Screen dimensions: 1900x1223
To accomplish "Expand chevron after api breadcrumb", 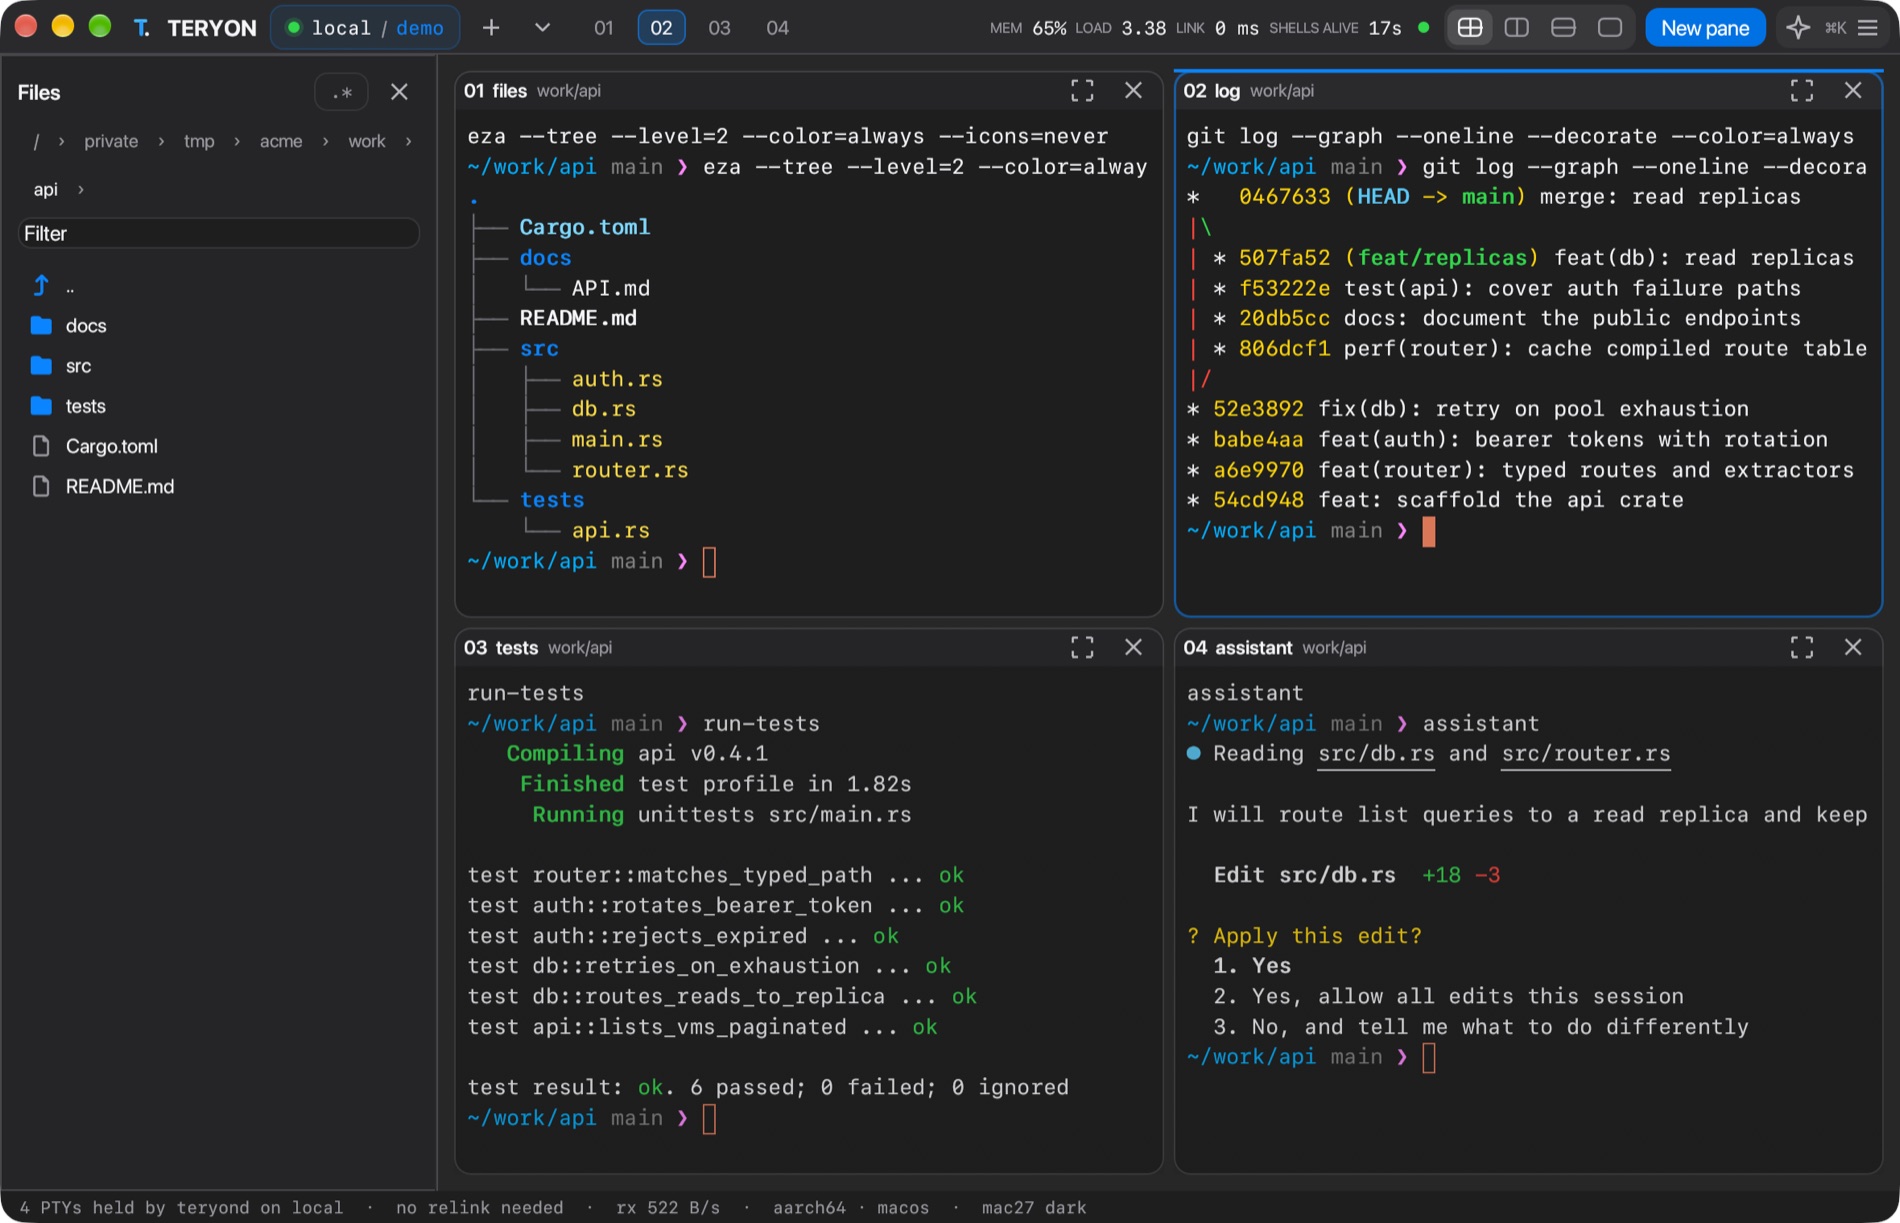I will point(80,189).
